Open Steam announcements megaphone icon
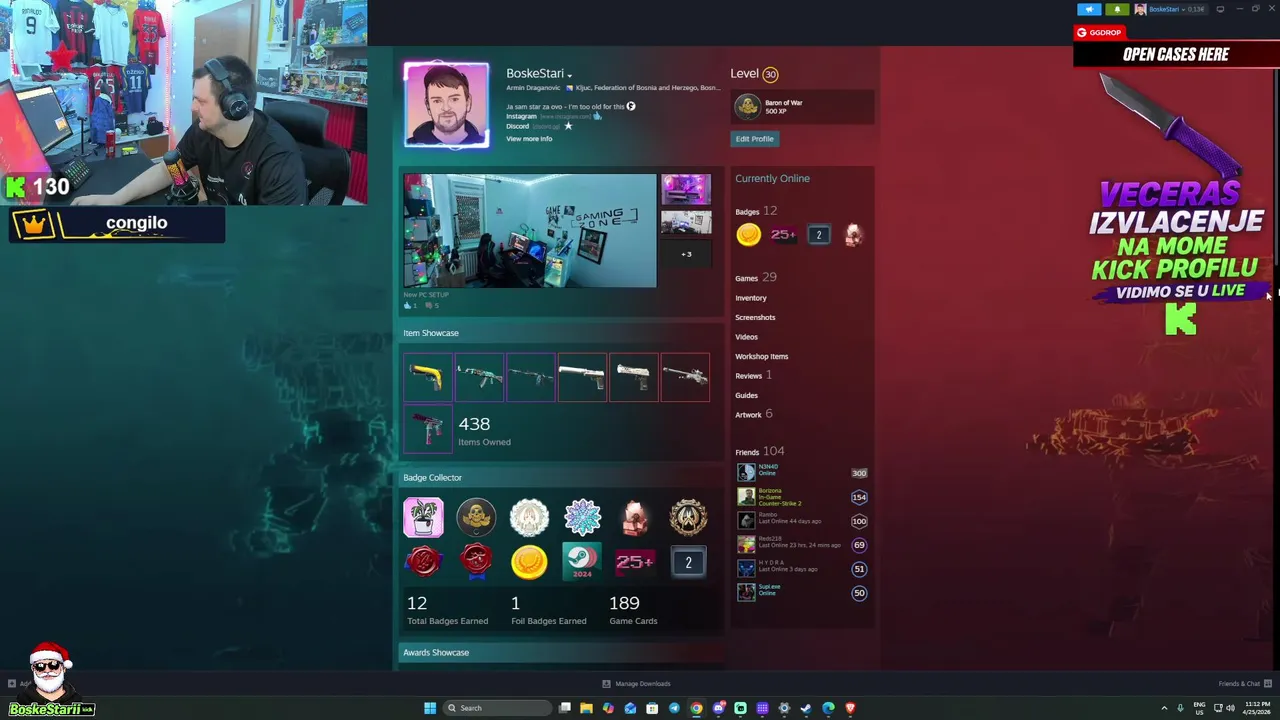Screen dimensions: 1280x720 [x=1090, y=9]
